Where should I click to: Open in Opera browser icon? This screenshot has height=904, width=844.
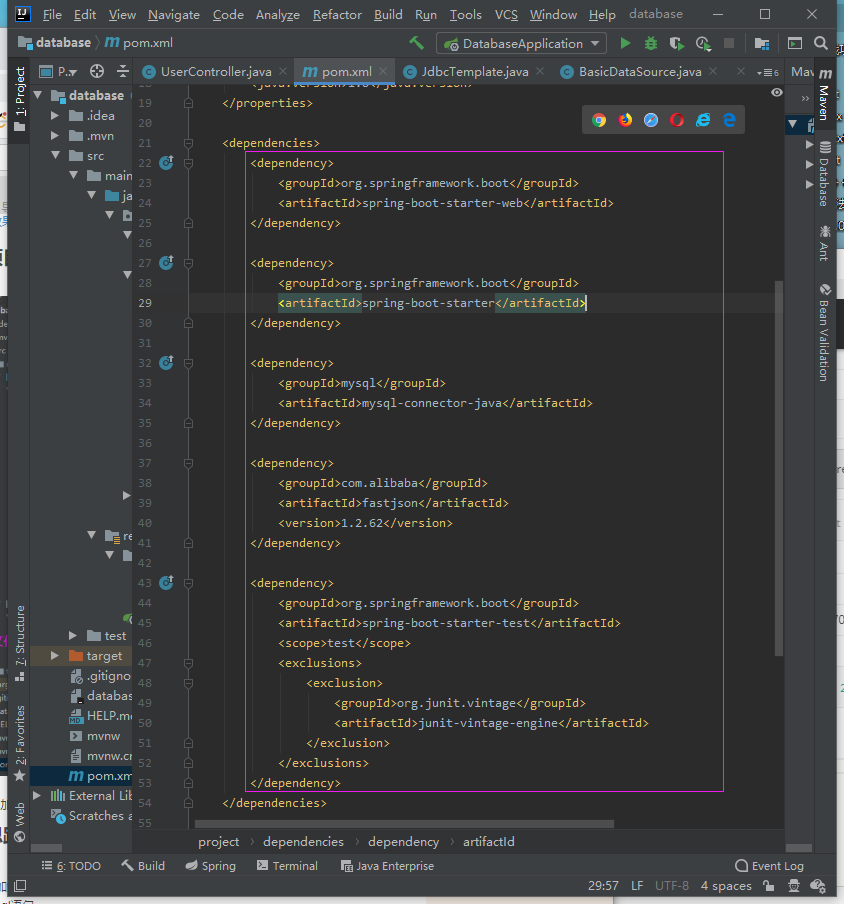(x=677, y=120)
